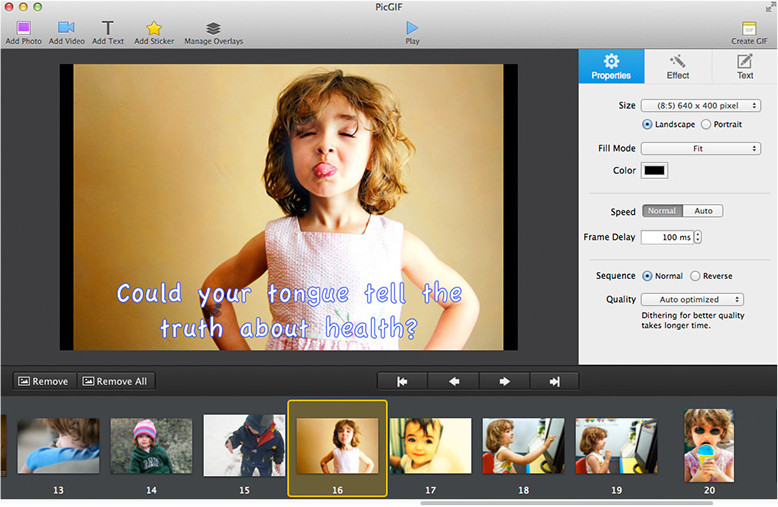778x507 pixels.
Task: Select Portrait orientation
Action: click(x=706, y=124)
